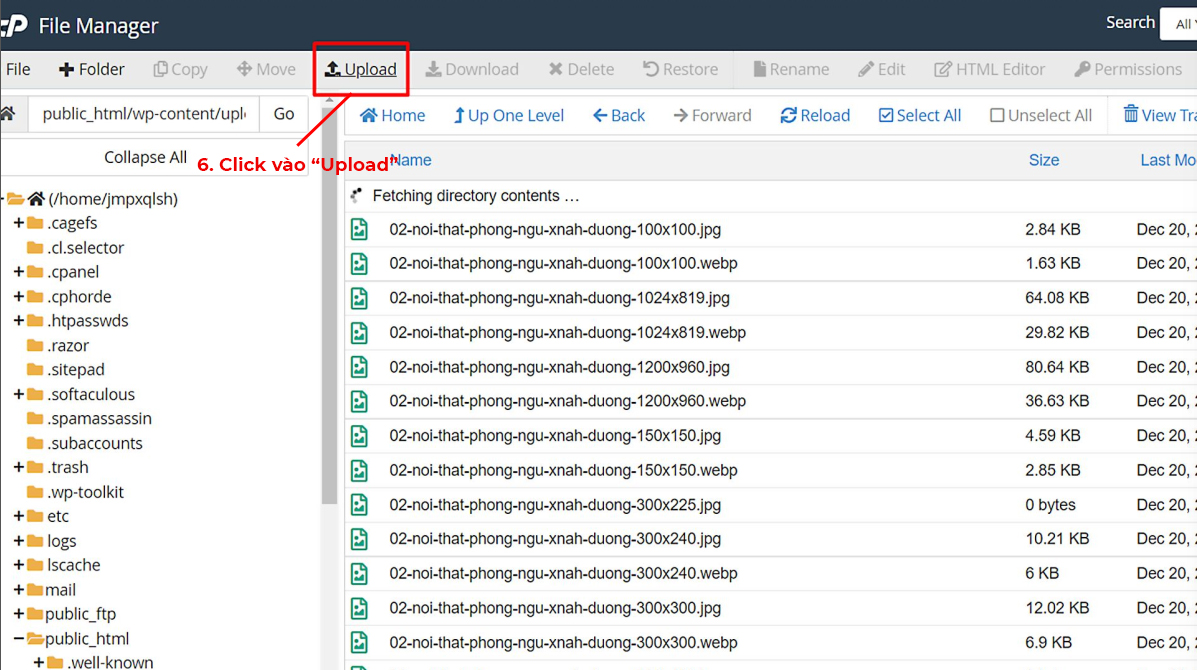The image size is (1197, 670).
Task: Open the search scope All dropdown
Action: click(1179, 24)
